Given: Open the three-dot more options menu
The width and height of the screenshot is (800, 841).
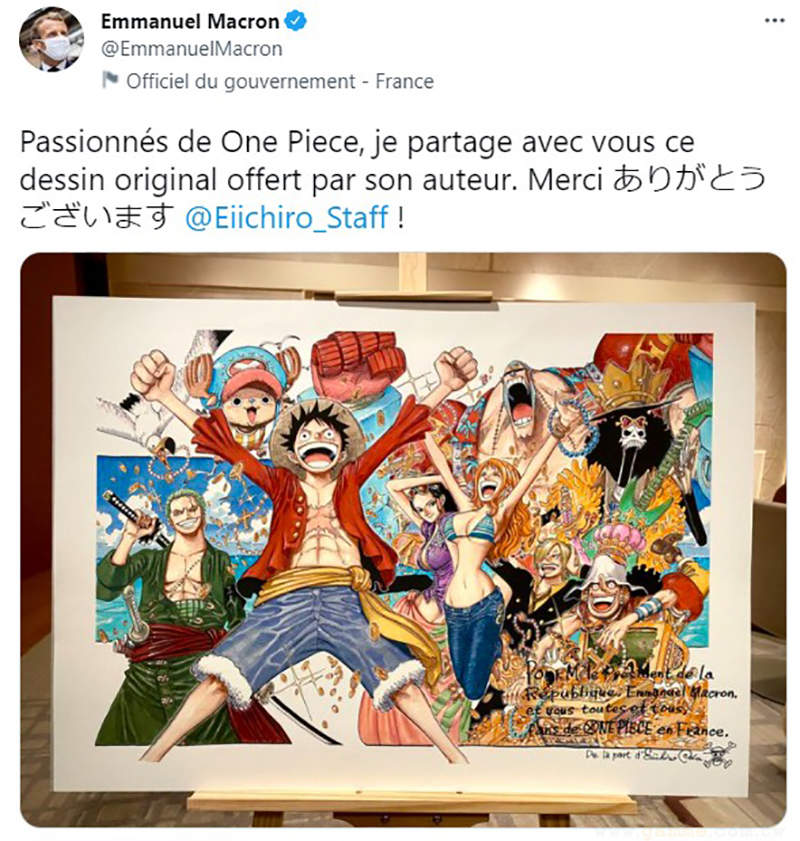Looking at the screenshot, I should pos(774,20).
